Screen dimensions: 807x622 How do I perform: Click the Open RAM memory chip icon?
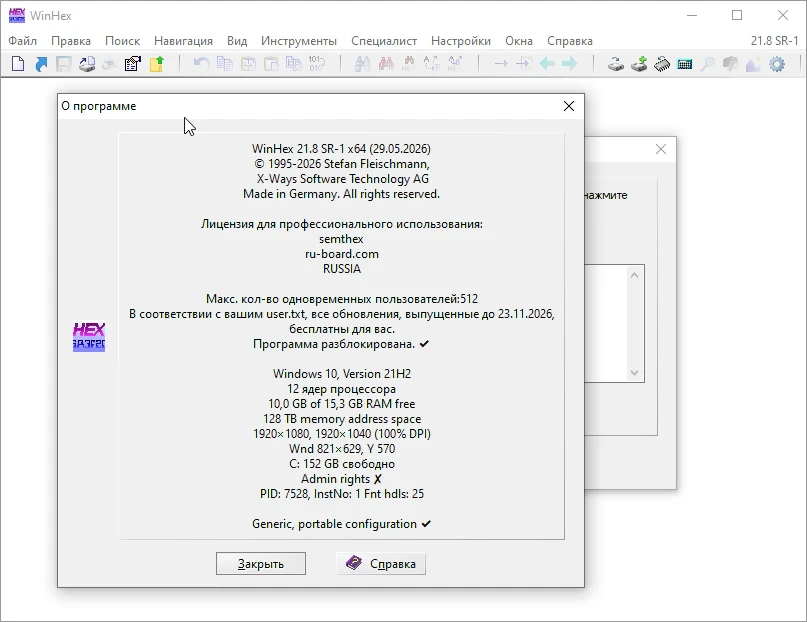[662, 64]
